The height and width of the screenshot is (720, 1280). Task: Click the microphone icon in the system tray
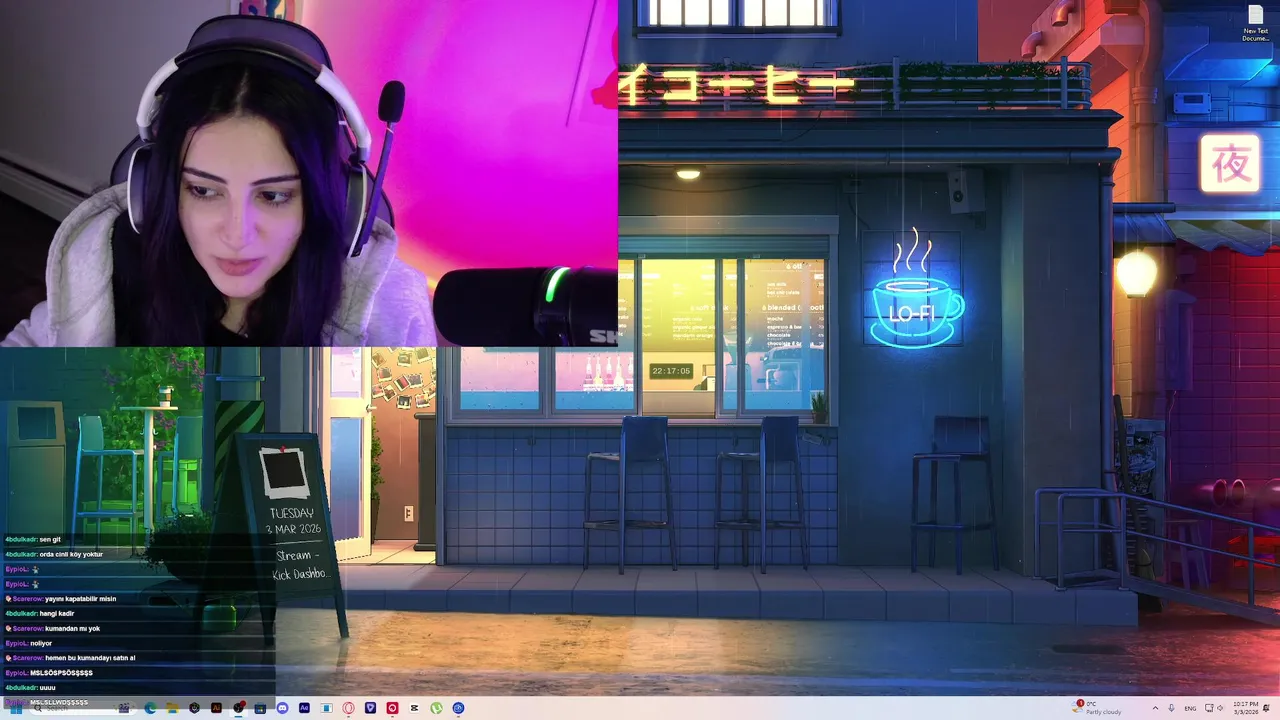1171,708
